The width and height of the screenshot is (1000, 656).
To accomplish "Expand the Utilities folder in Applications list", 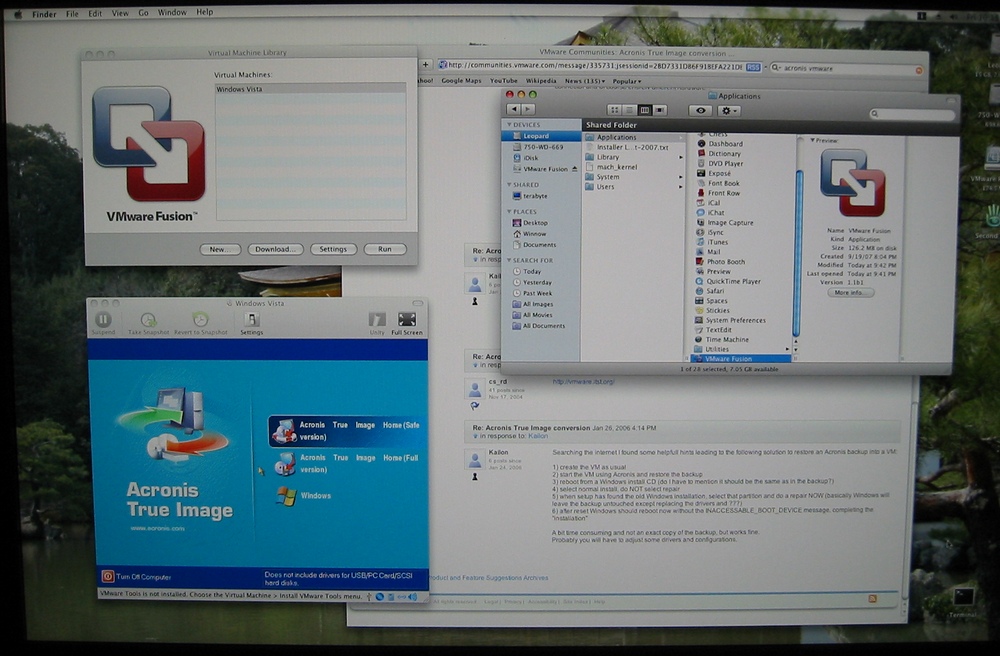I will (788, 349).
